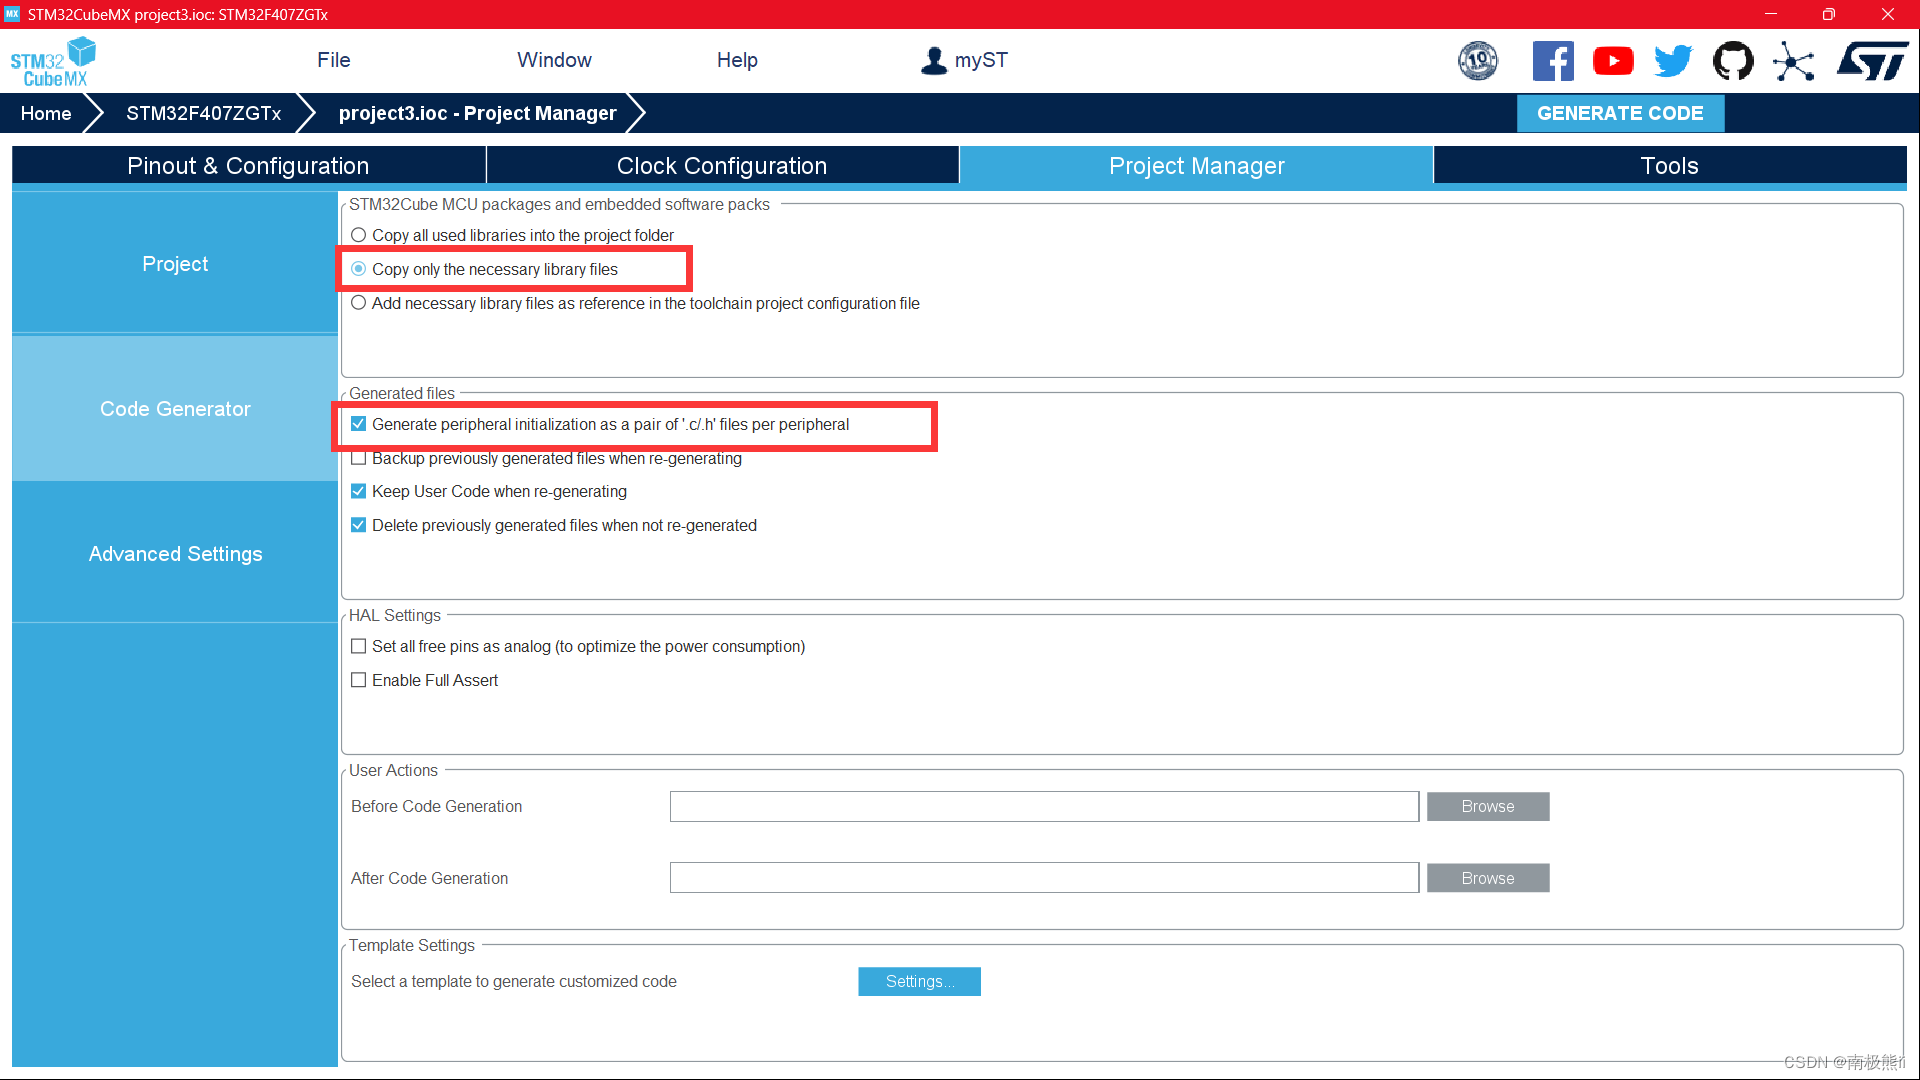The height and width of the screenshot is (1080, 1920).
Task: Click the ST community network icon
Action: point(1793,61)
